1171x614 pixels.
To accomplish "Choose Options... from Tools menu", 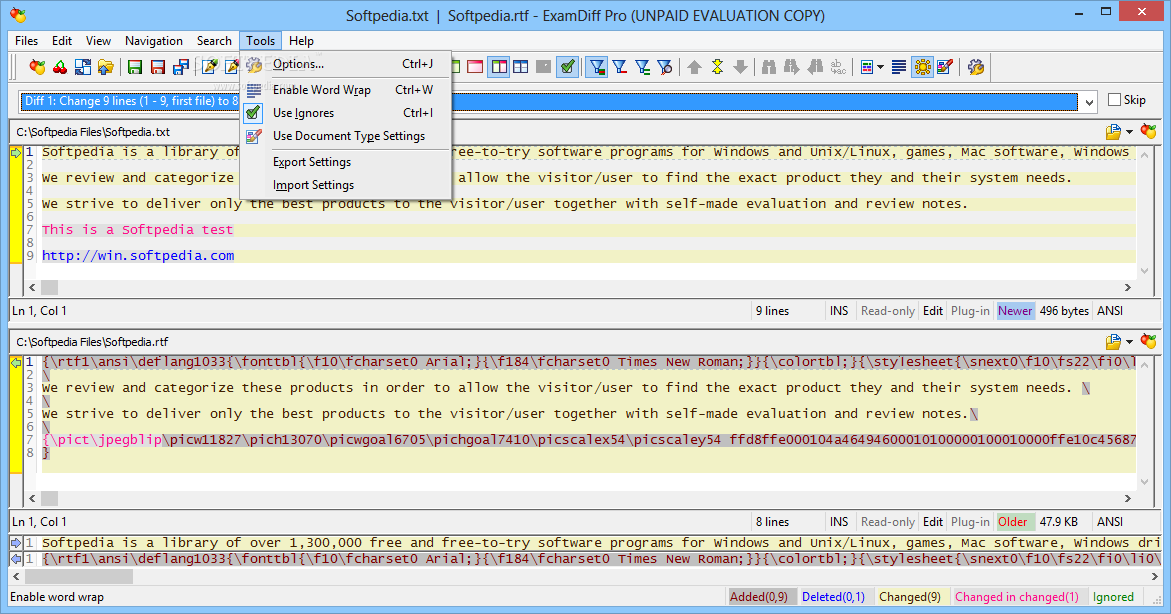I will point(346,64).
